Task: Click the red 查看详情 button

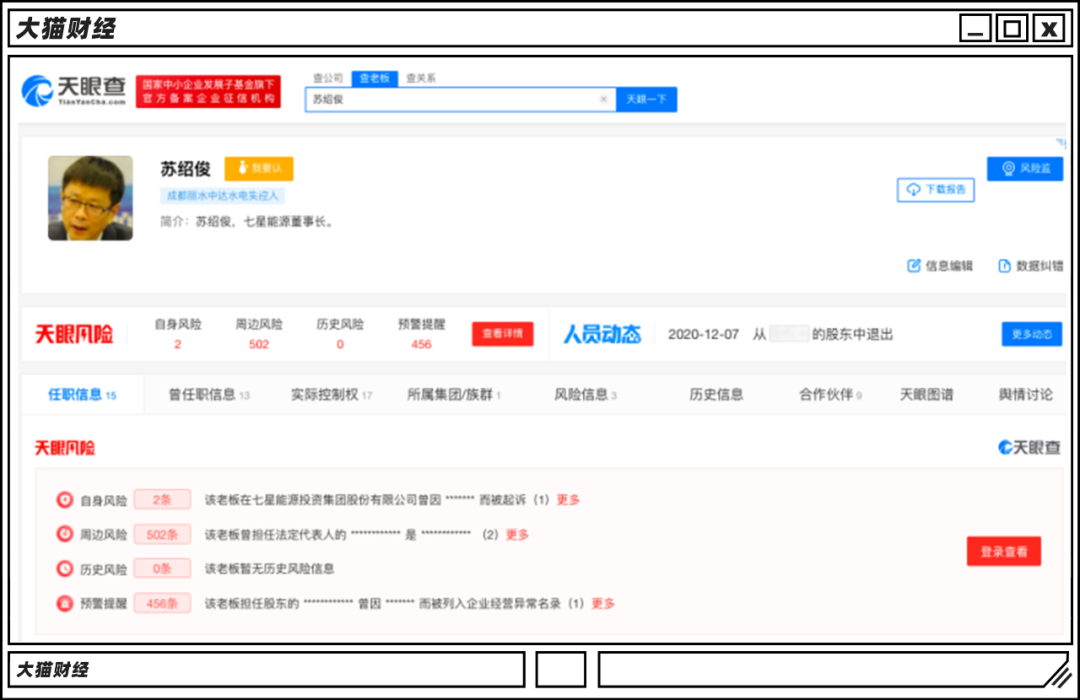Action: tap(503, 333)
